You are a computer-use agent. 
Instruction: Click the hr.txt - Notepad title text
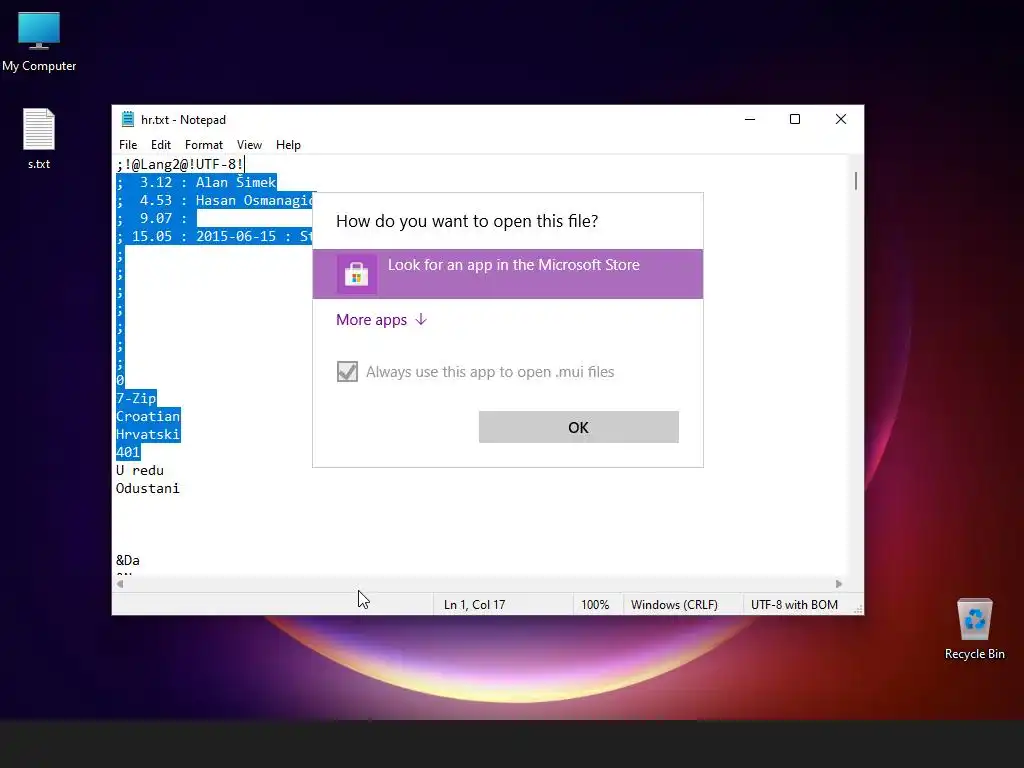coord(184,120)
